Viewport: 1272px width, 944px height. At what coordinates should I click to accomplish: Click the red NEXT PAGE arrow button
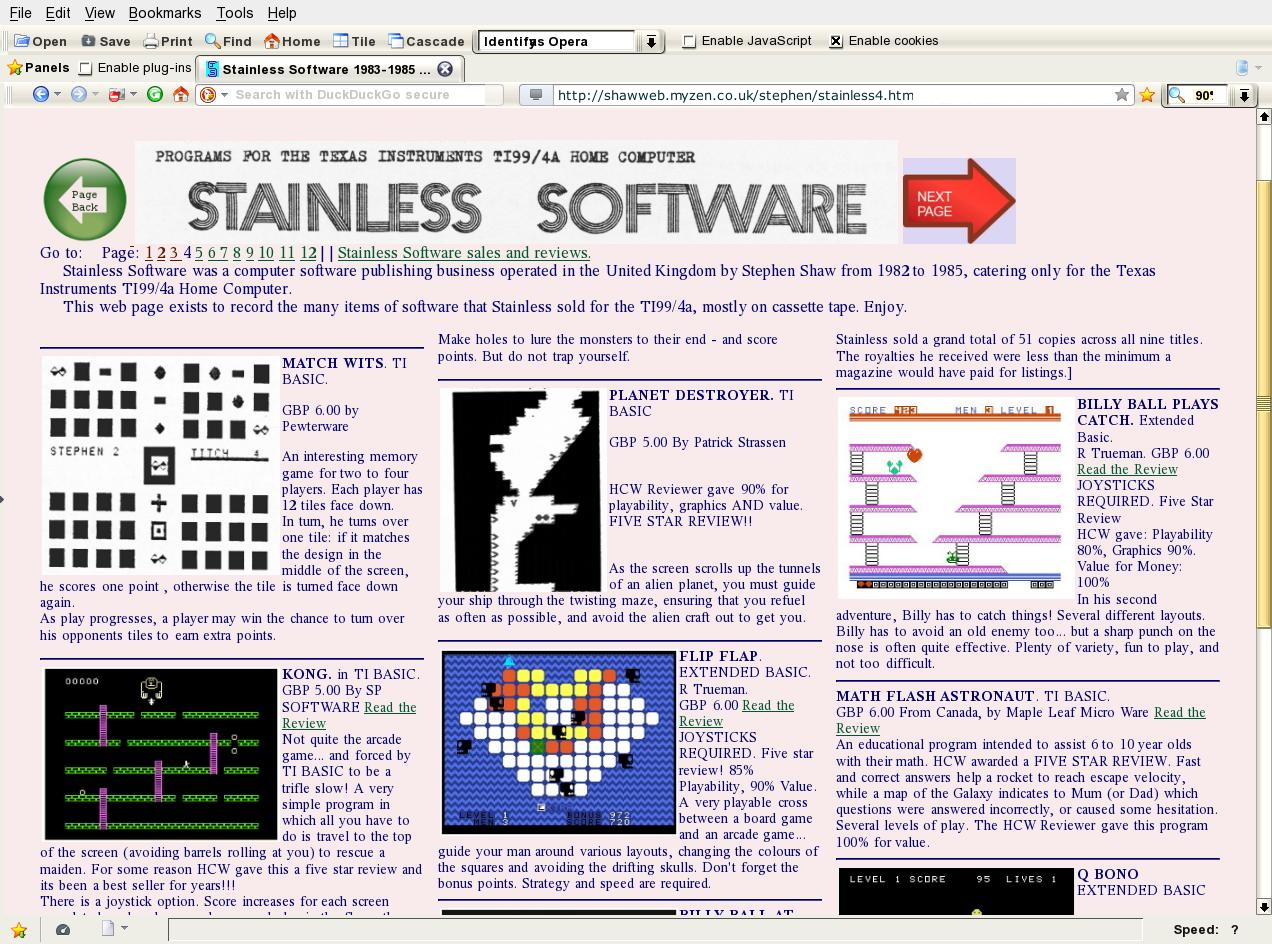click(958, 200)
